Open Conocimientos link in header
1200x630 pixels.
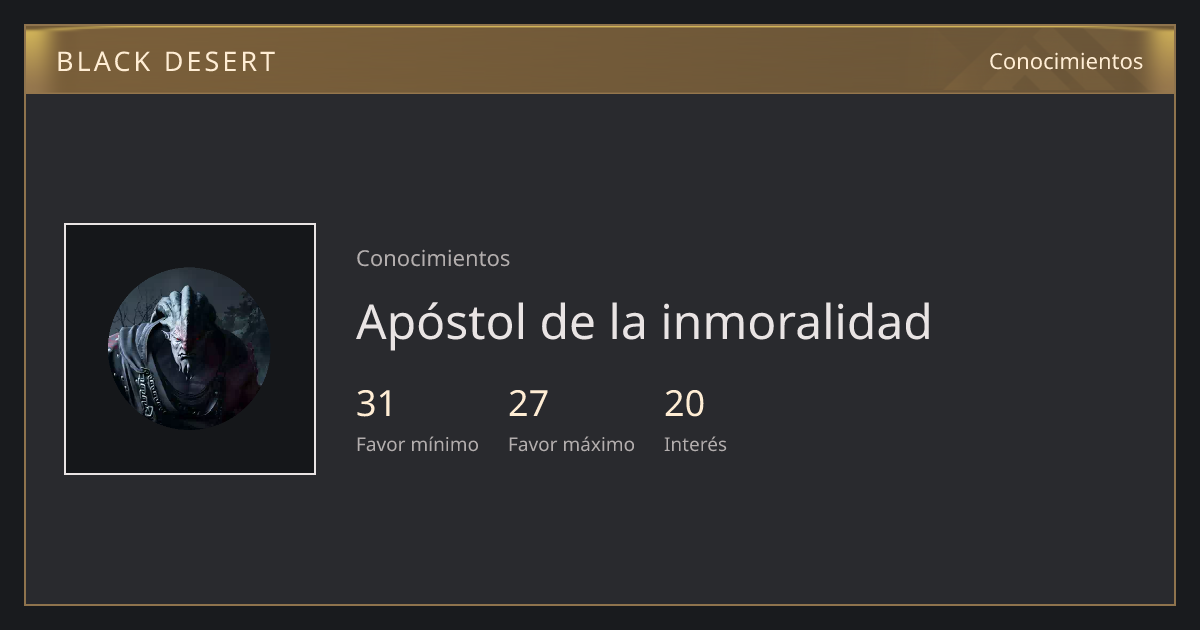1066,61
